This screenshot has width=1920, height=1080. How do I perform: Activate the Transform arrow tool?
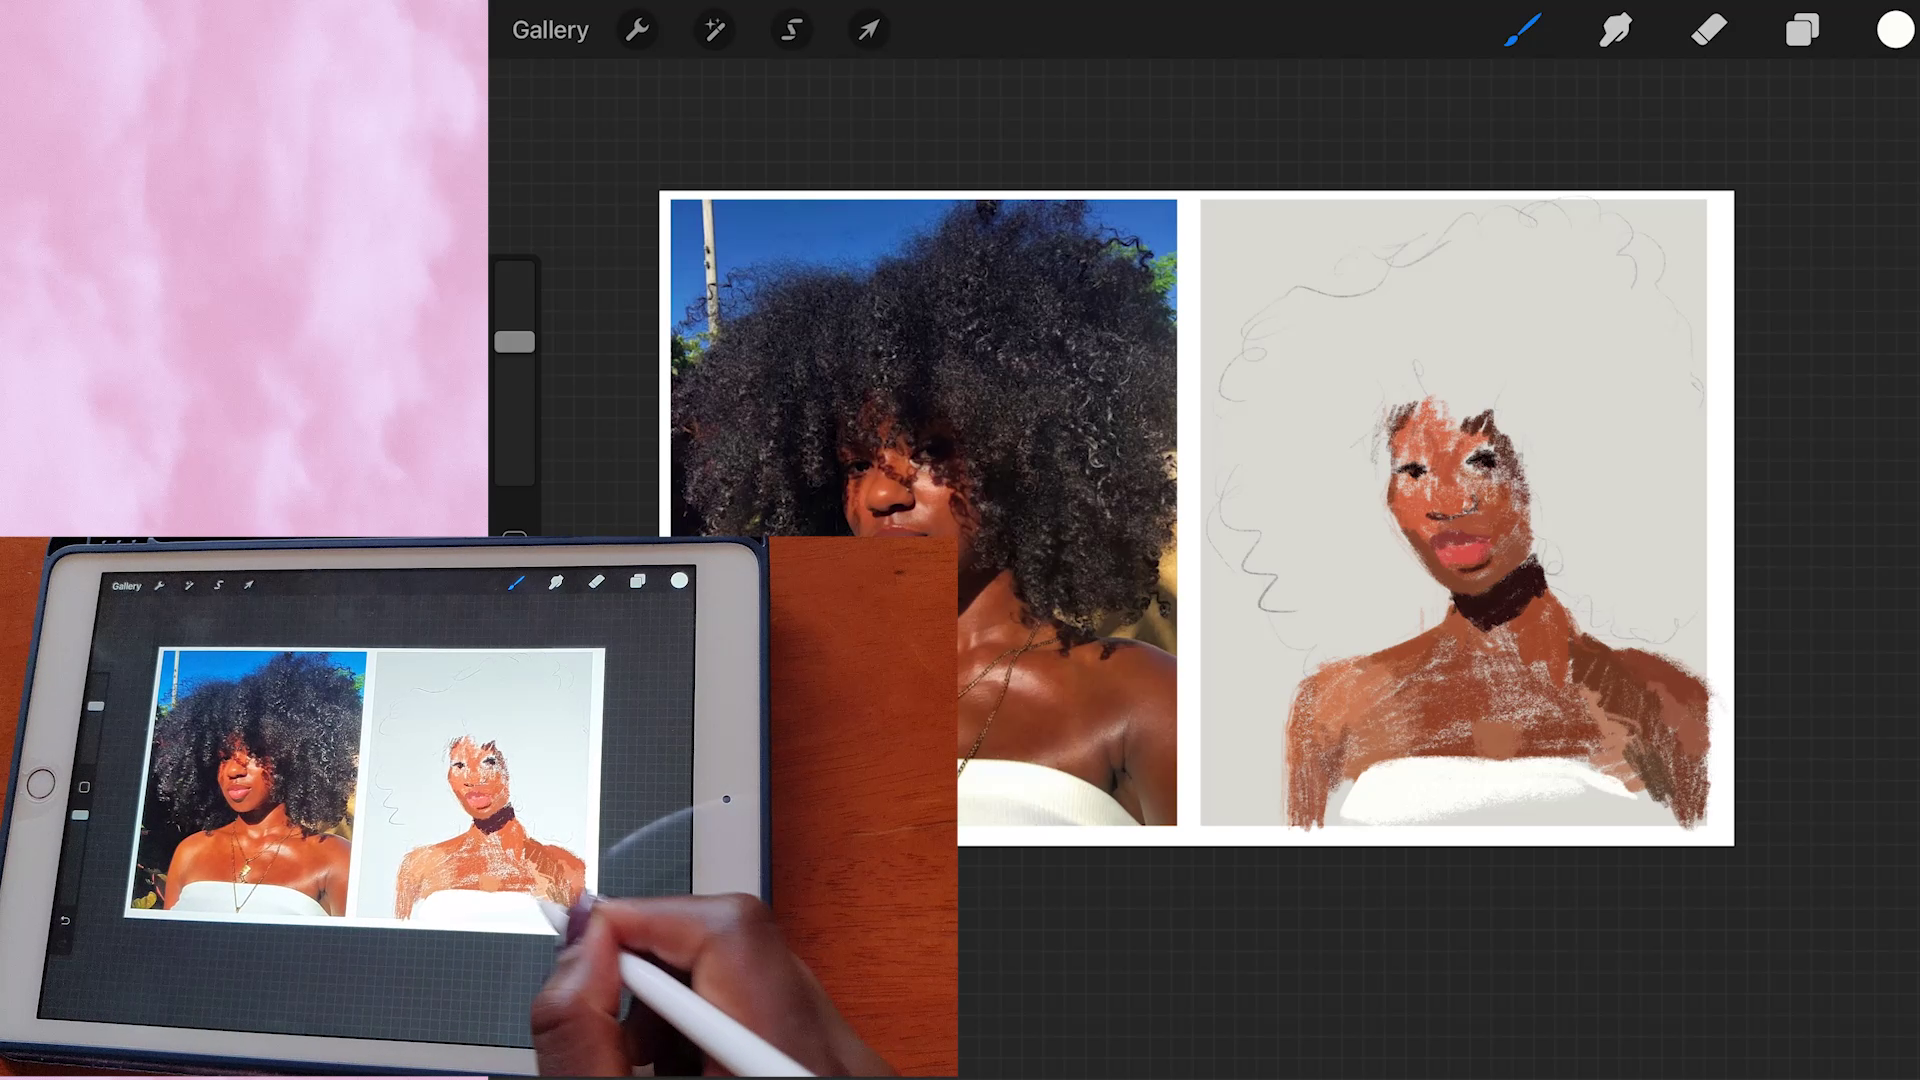868,30
